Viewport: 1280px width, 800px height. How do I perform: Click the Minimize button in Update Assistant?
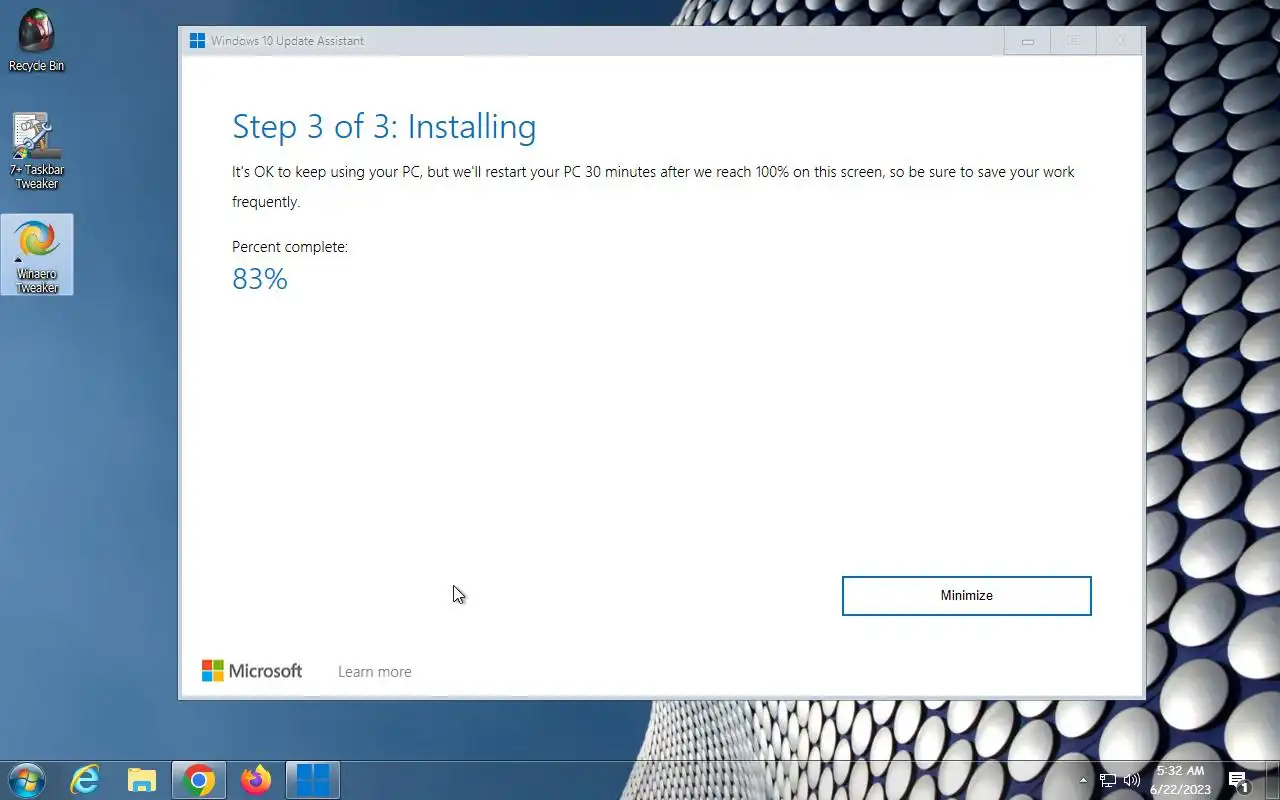[966, 595]
